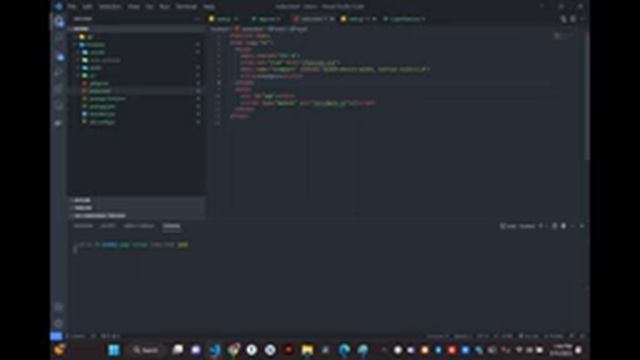The height and width of the screenshot is (360, 640).
Task: Click the split terminal icon
Action: (554, 226)
